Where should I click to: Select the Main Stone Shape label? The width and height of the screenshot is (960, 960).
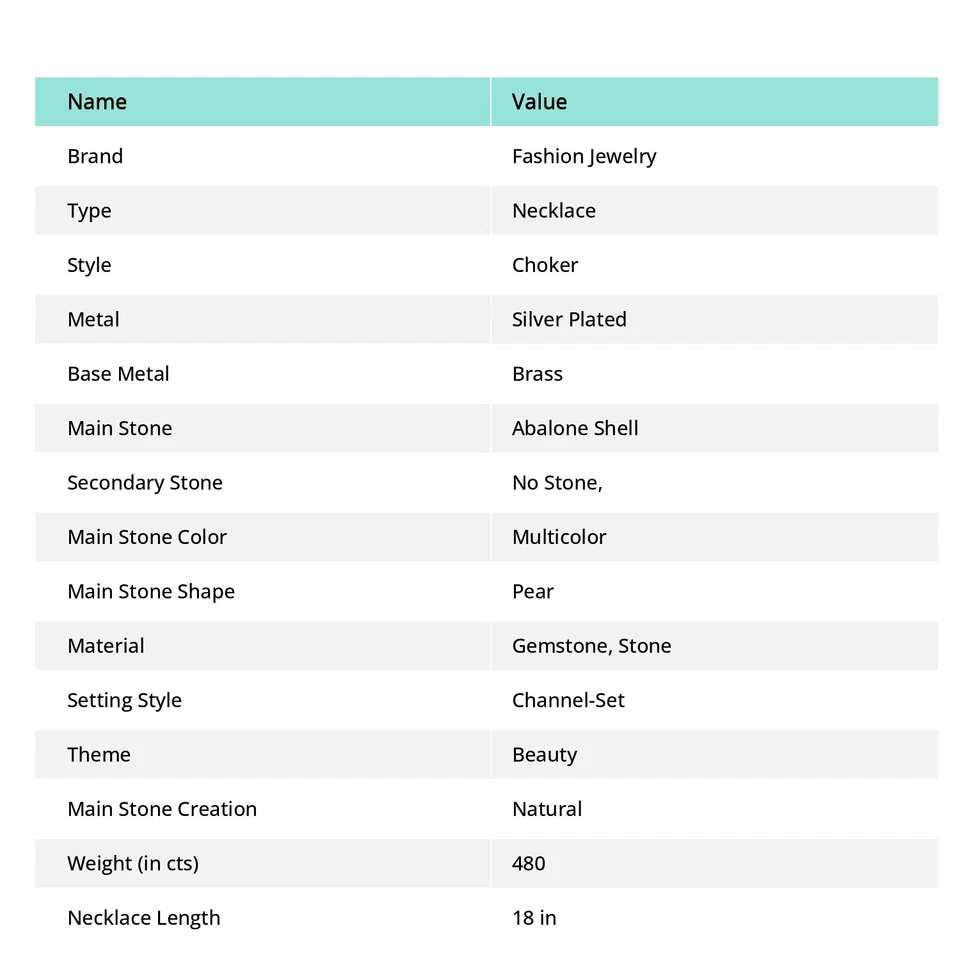151,591
